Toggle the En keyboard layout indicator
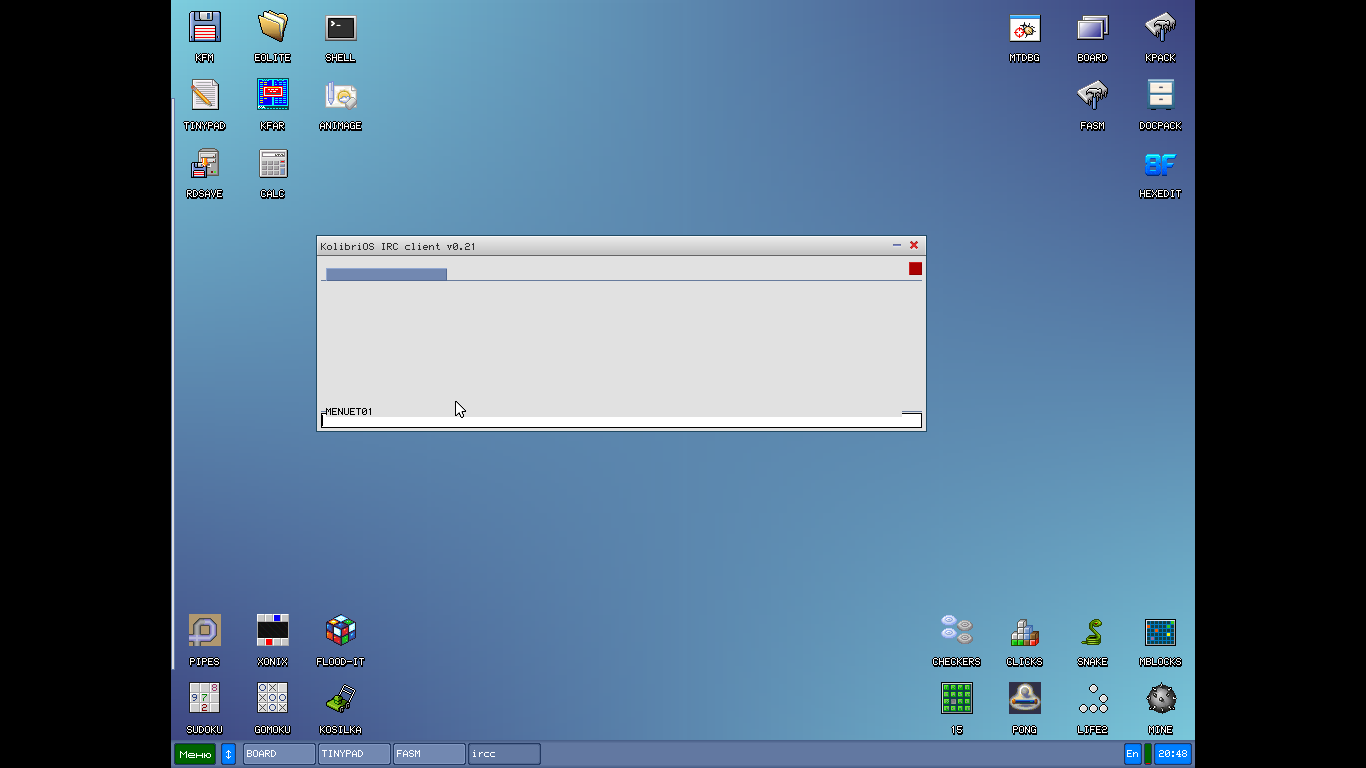The image size is (1366, 768). [1132, 754]
